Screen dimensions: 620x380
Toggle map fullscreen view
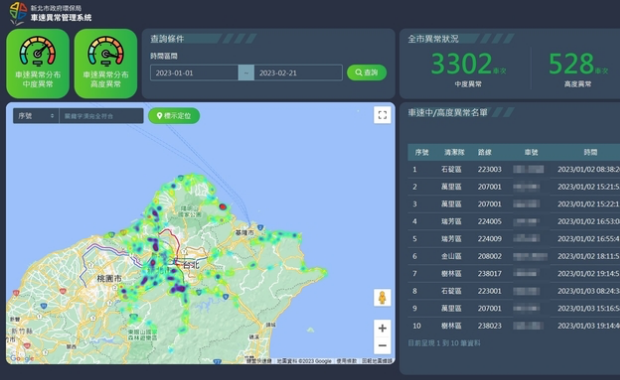(x=382, y=115)
